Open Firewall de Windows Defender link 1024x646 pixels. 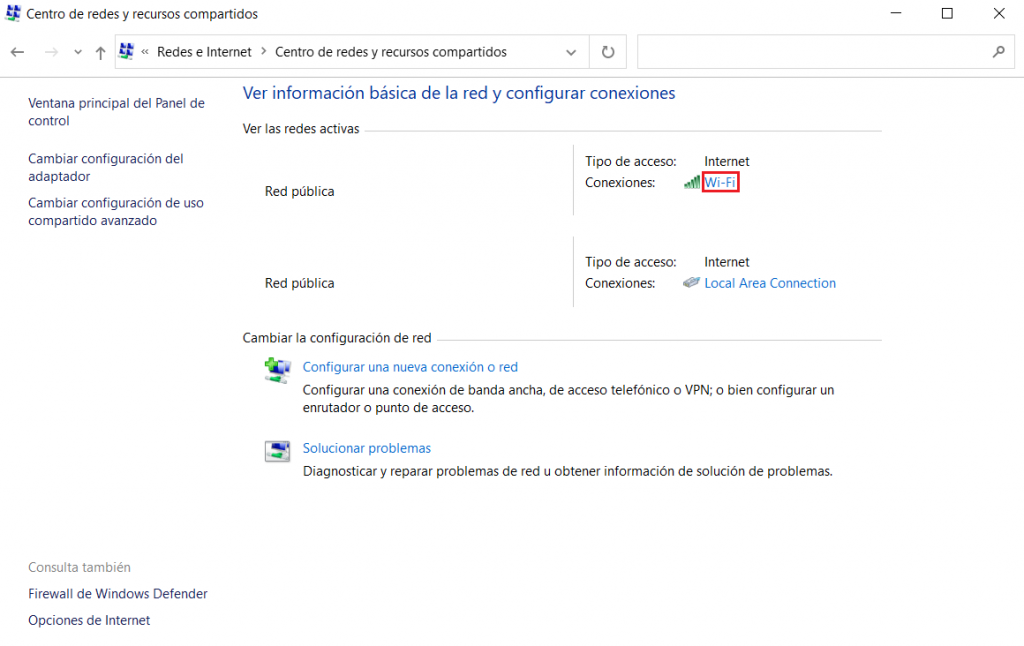click(x=117, y=594)
